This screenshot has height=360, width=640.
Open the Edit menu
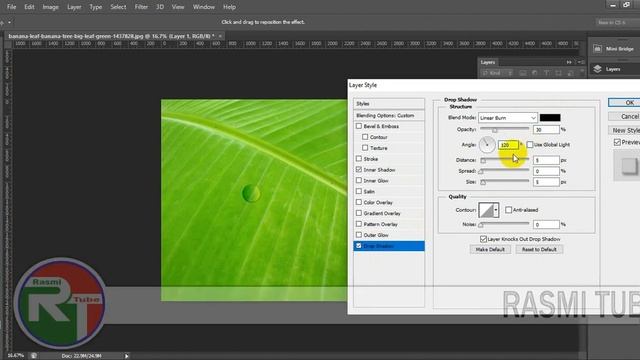tap(29, 7)
